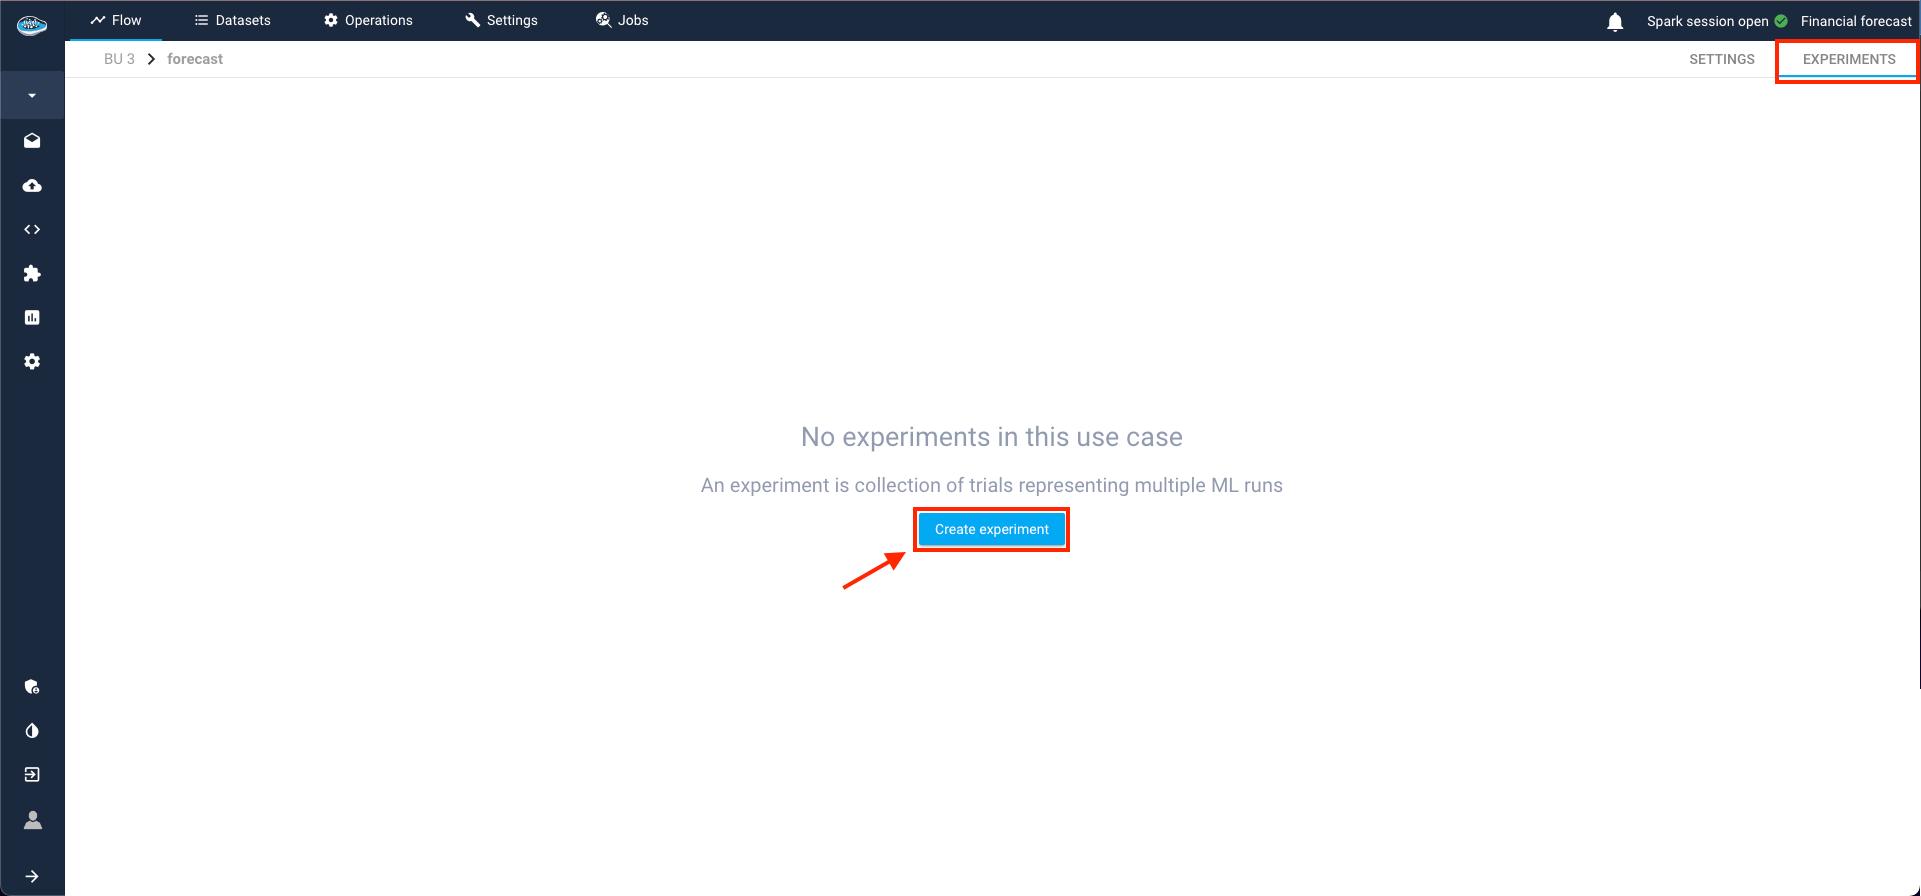Click the Create experiment button
Image resolution: width=1921 pixels, height=896 pixels.
(x=991, y=529)
